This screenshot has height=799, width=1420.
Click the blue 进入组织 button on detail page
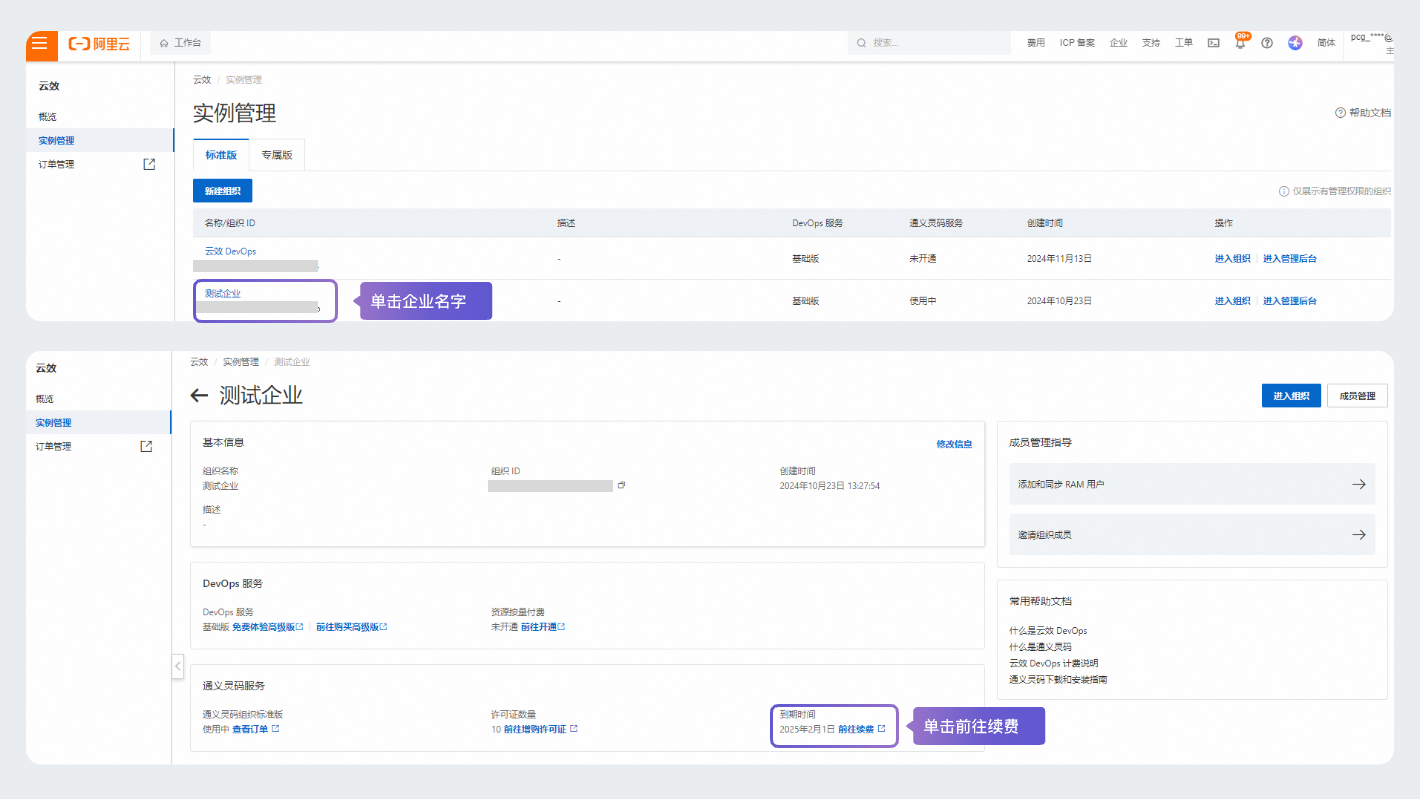tap(1291, 396)
